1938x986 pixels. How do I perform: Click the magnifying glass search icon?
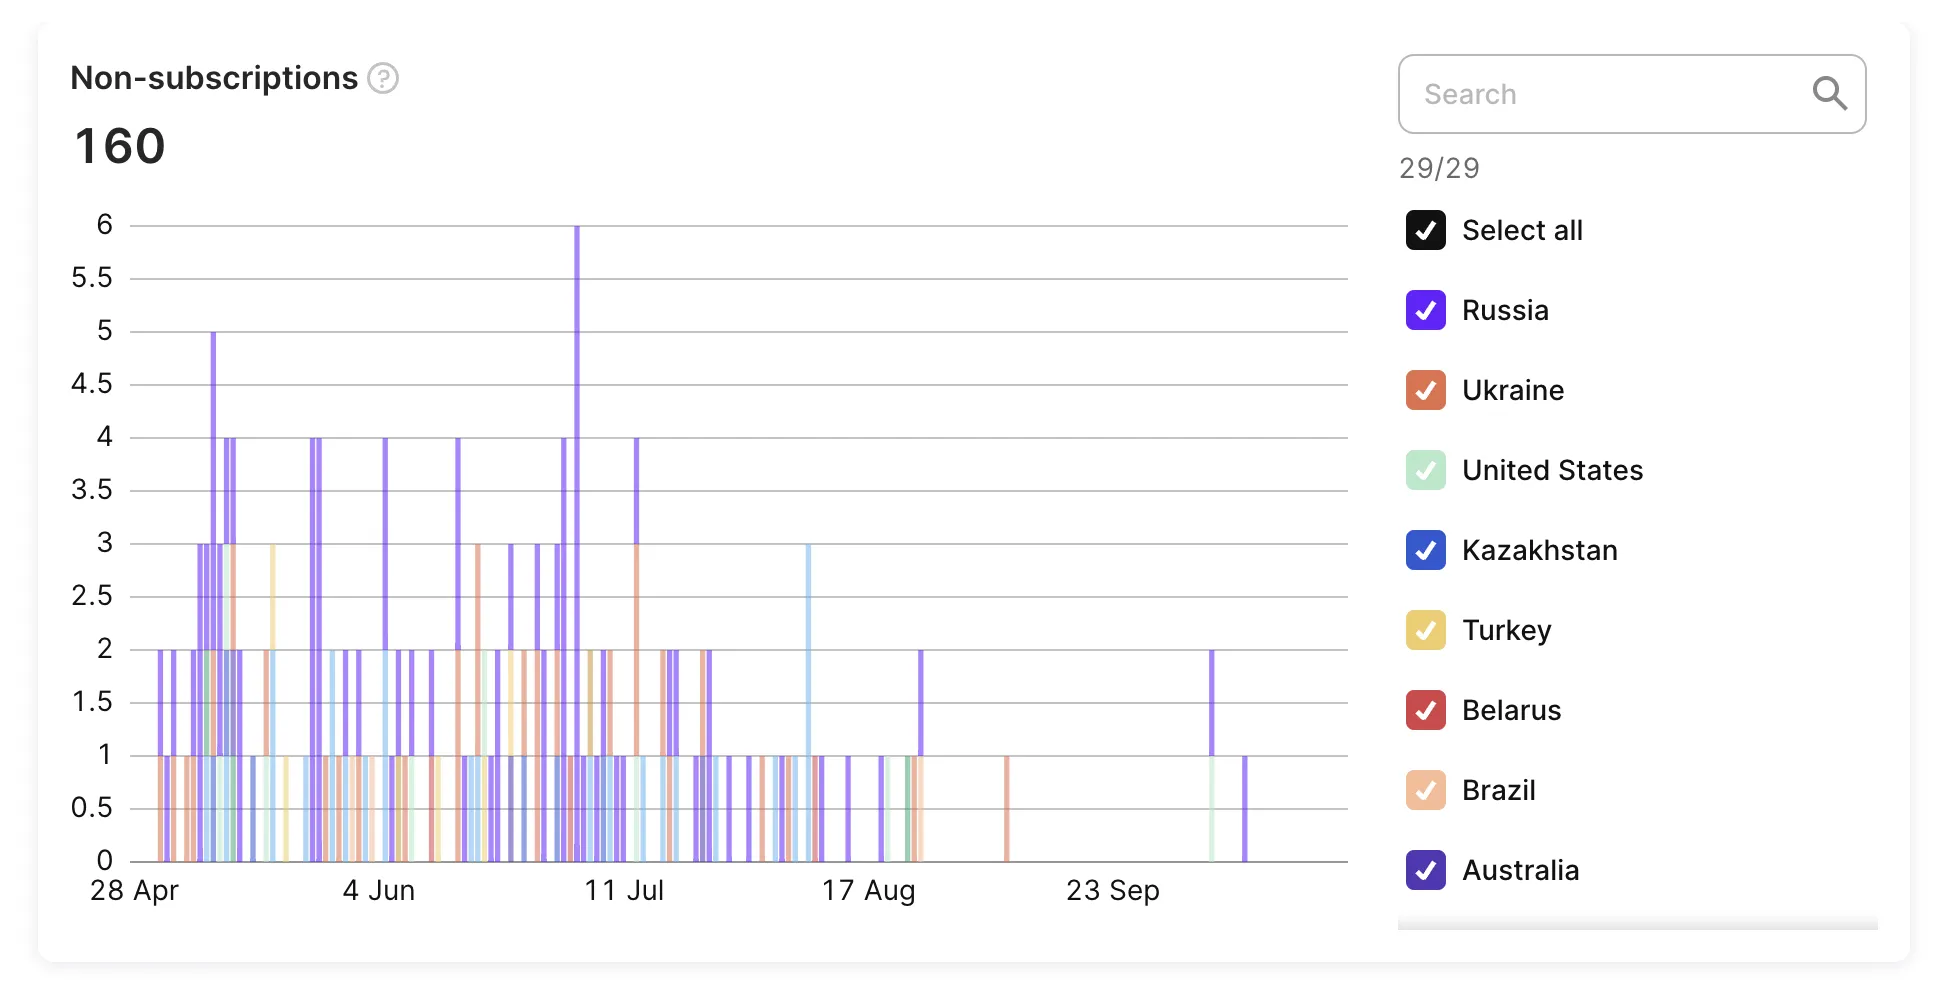tap(1829, 94)
